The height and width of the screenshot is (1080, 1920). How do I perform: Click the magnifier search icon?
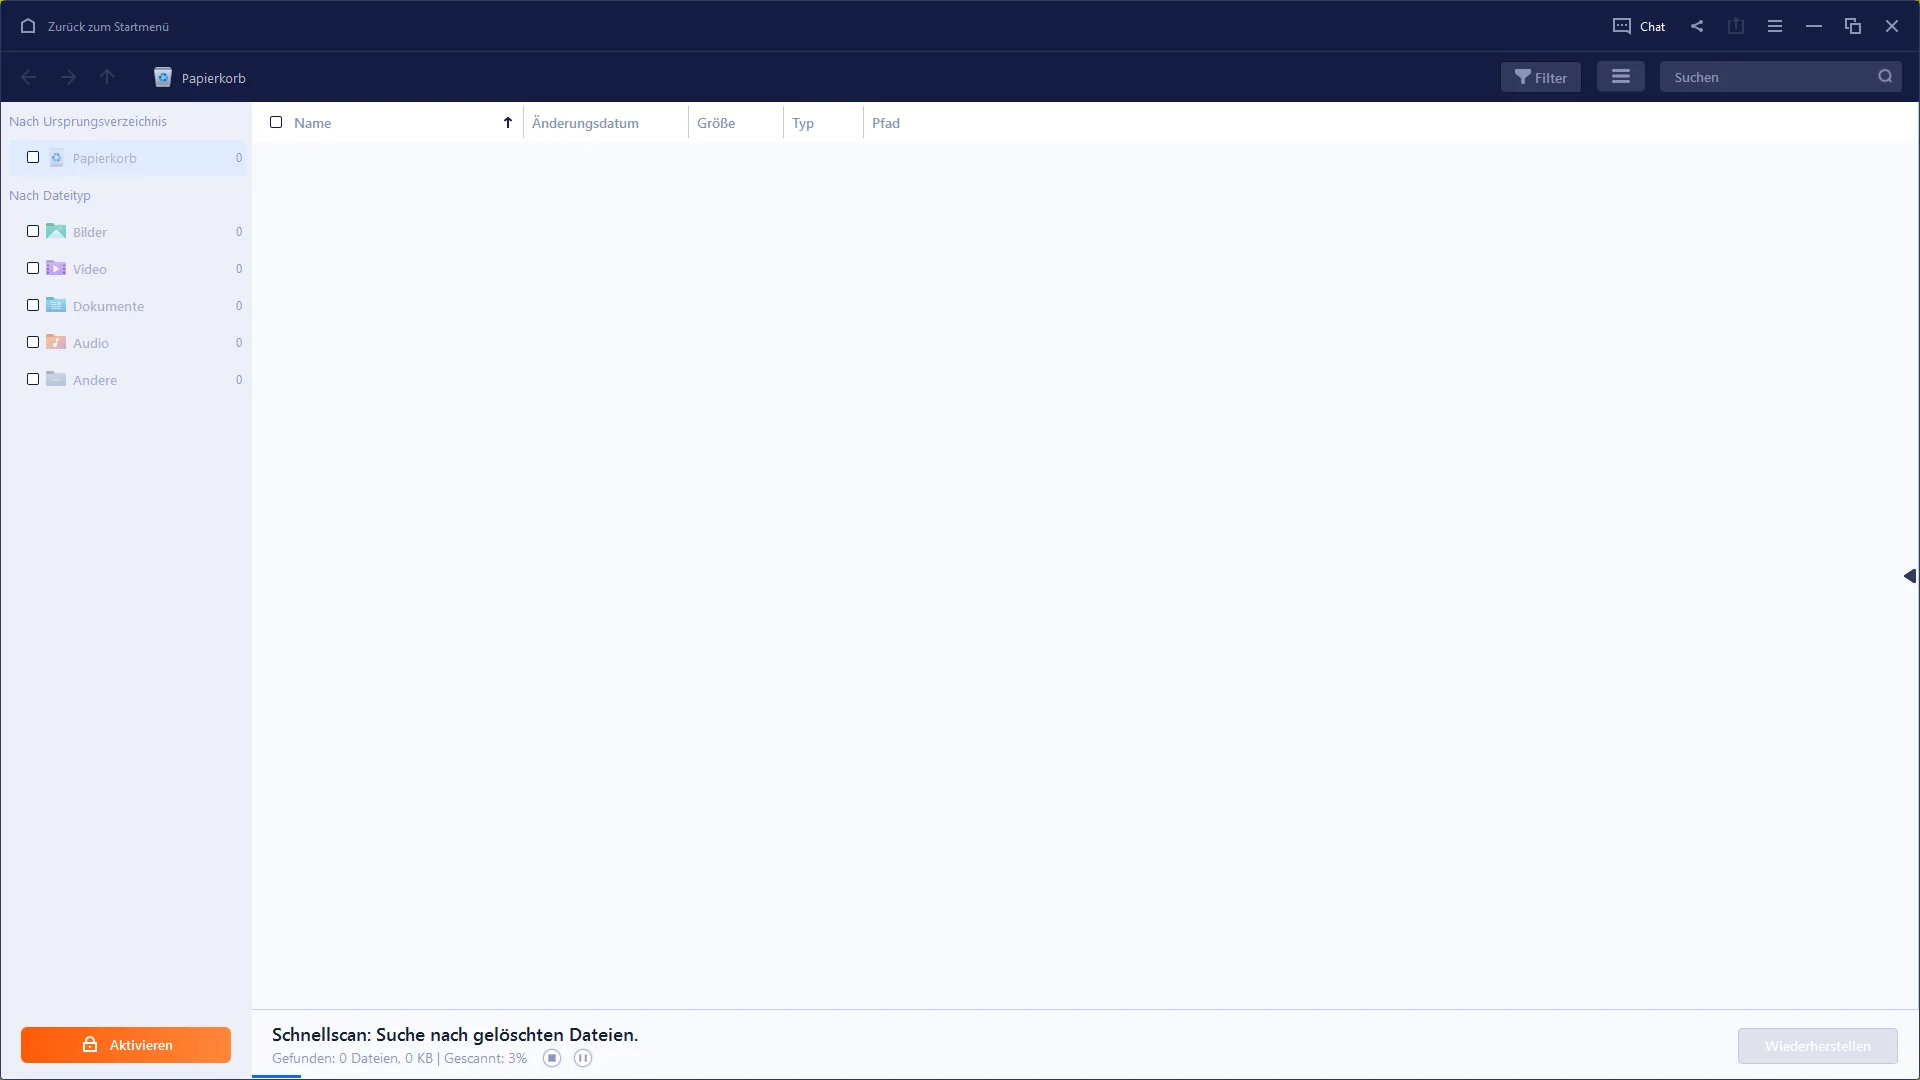(1885, 77)
